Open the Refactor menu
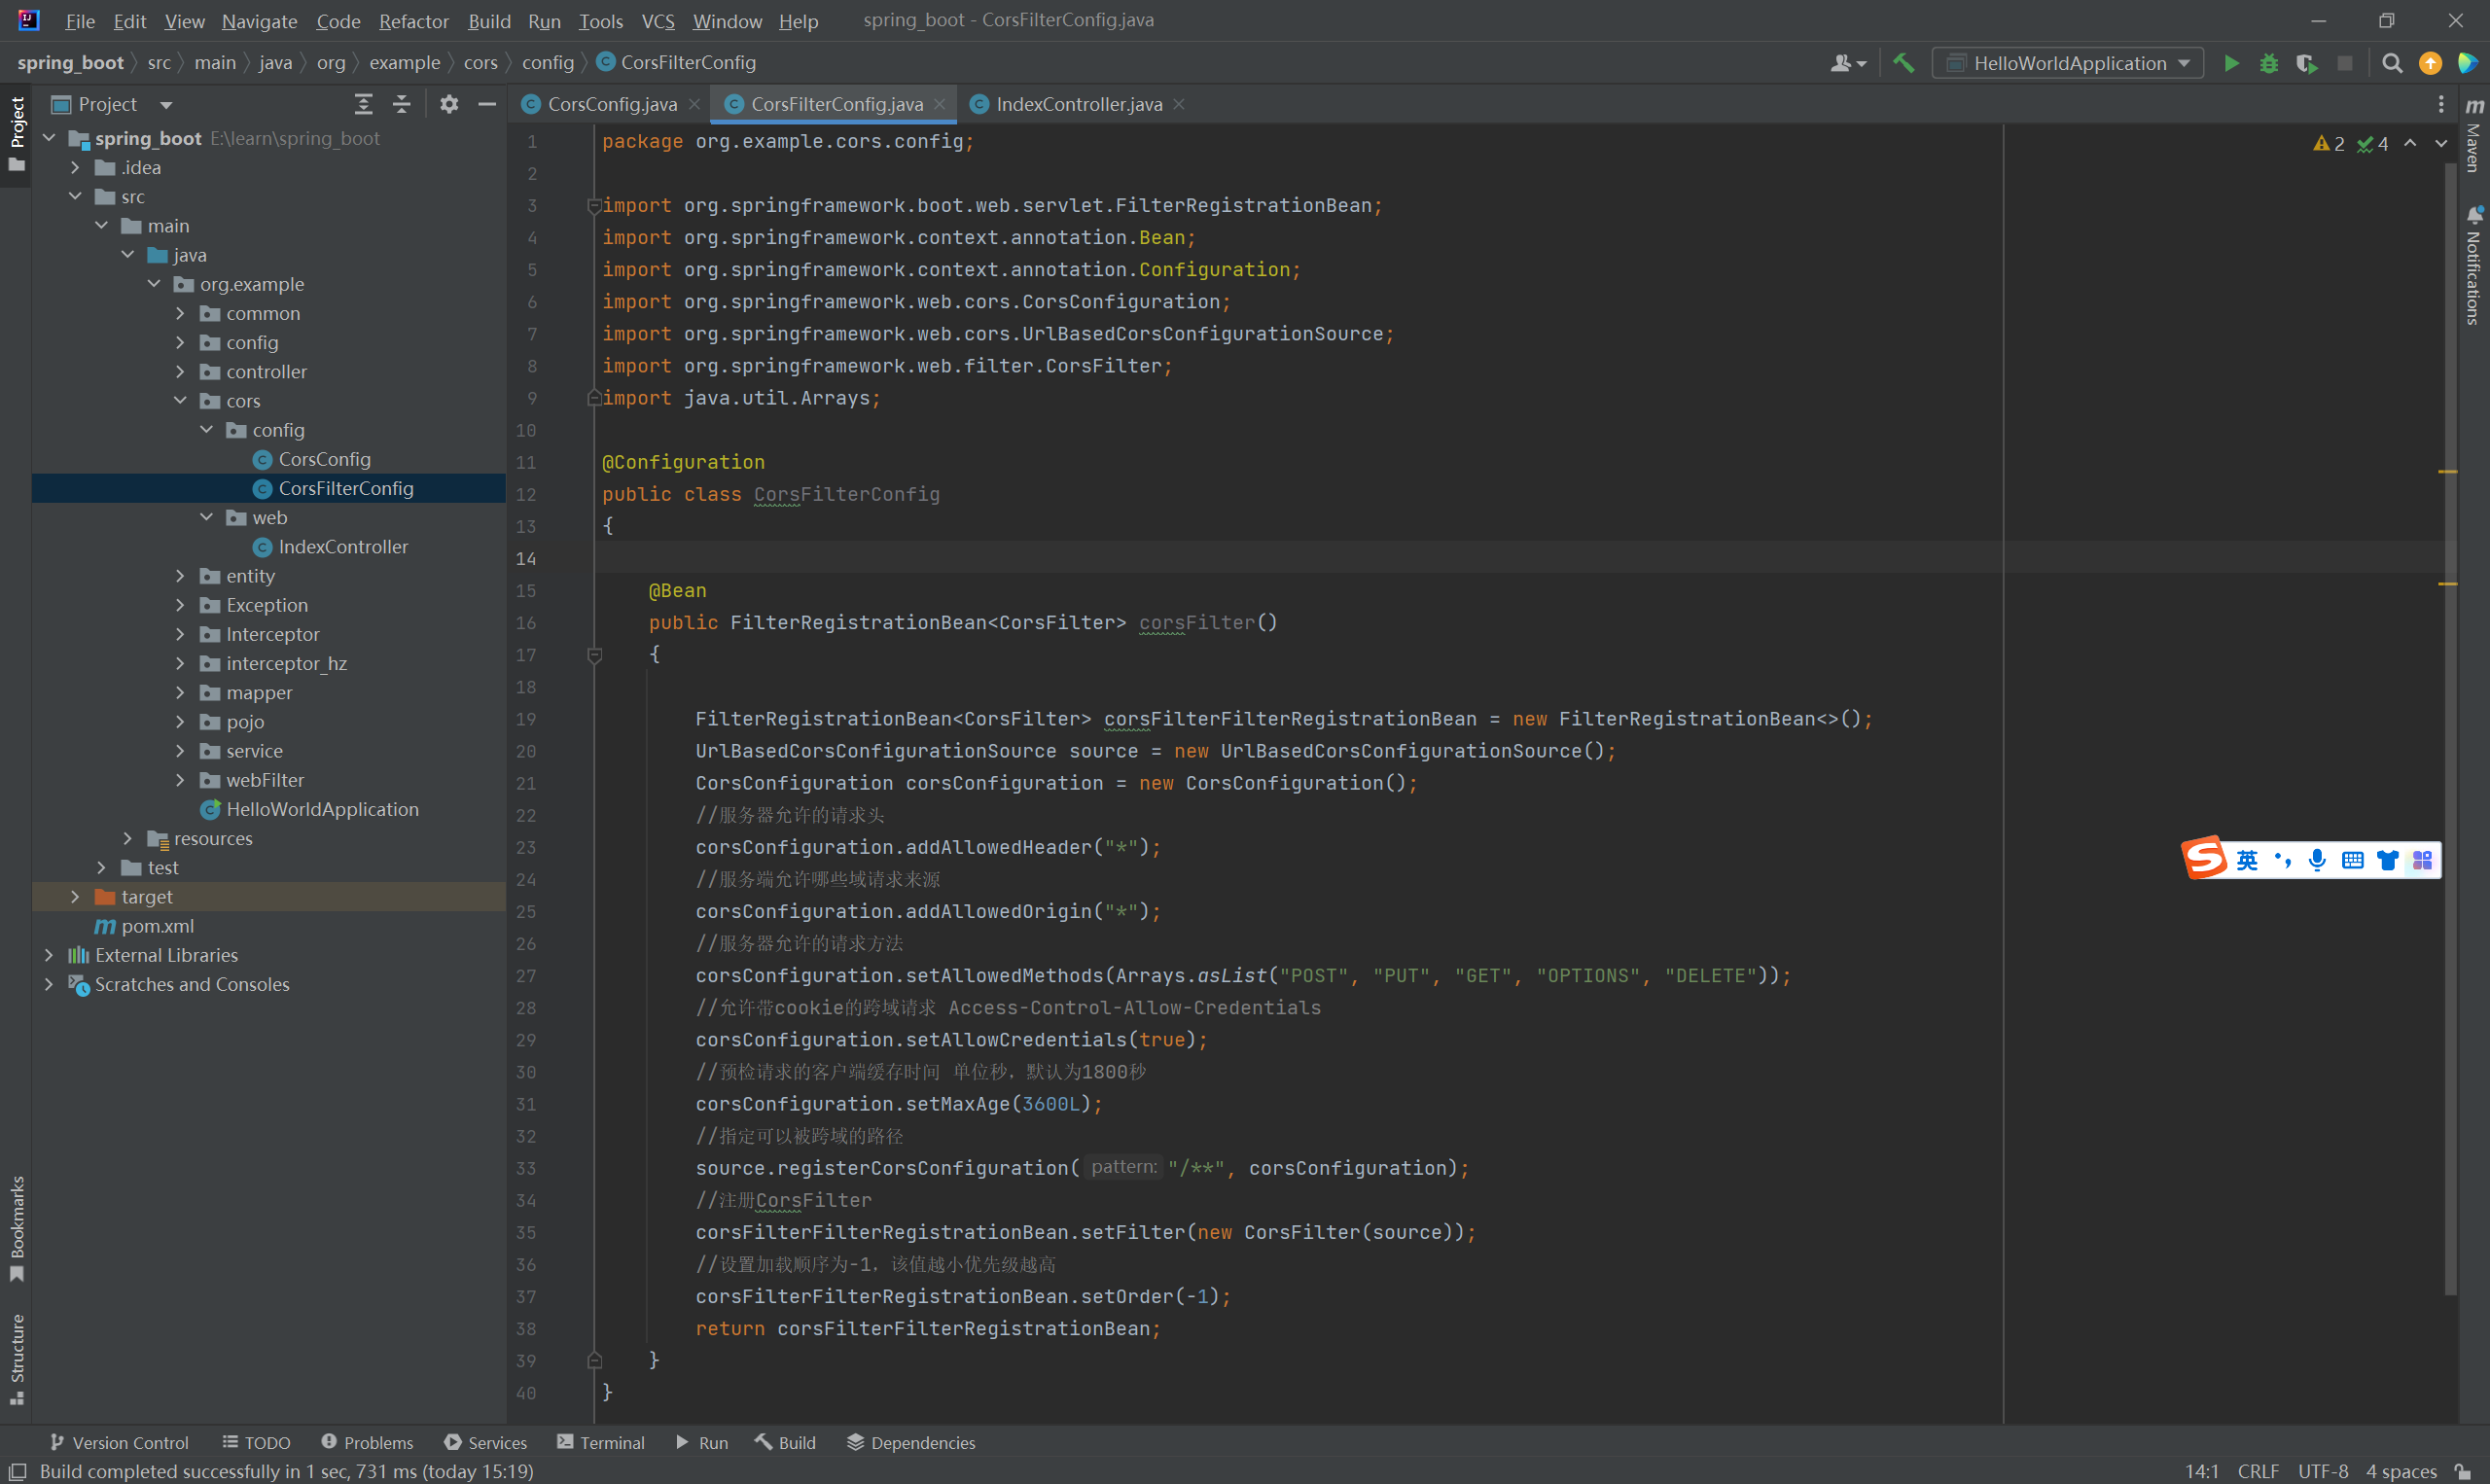This screenshot has height=1484, width=2490. pos(413,21)
